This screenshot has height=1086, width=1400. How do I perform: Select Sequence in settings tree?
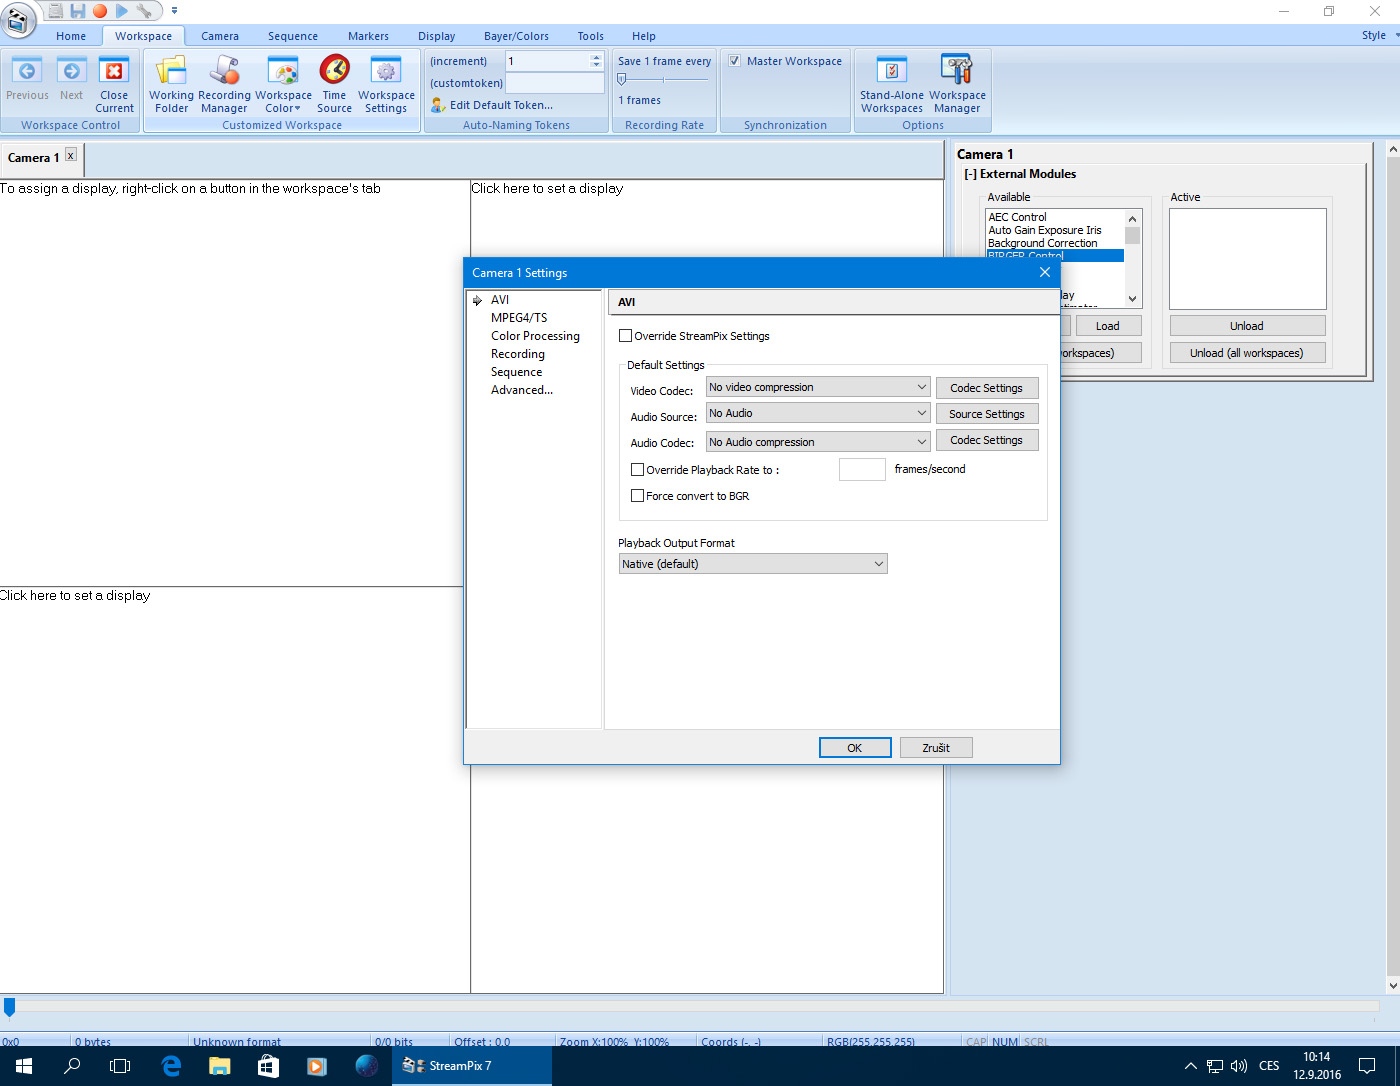pyautogui.click(x=516, y=372)
